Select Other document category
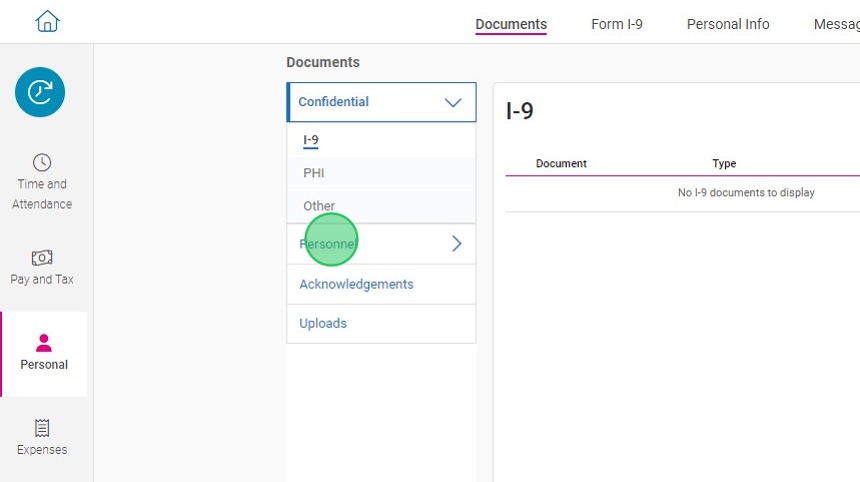Image resolution: width=860 pixels, height=482 pixels. tap(319, 206)
